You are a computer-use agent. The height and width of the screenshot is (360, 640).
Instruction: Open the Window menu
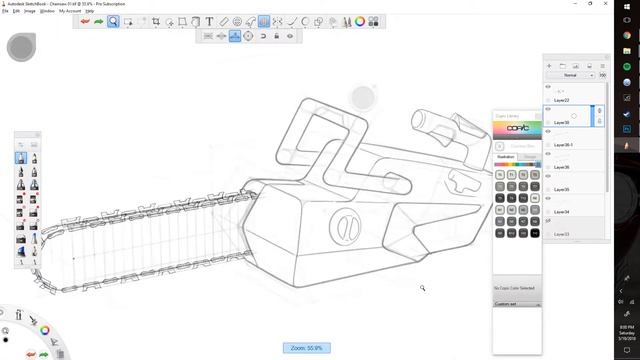tap(47, 11)
